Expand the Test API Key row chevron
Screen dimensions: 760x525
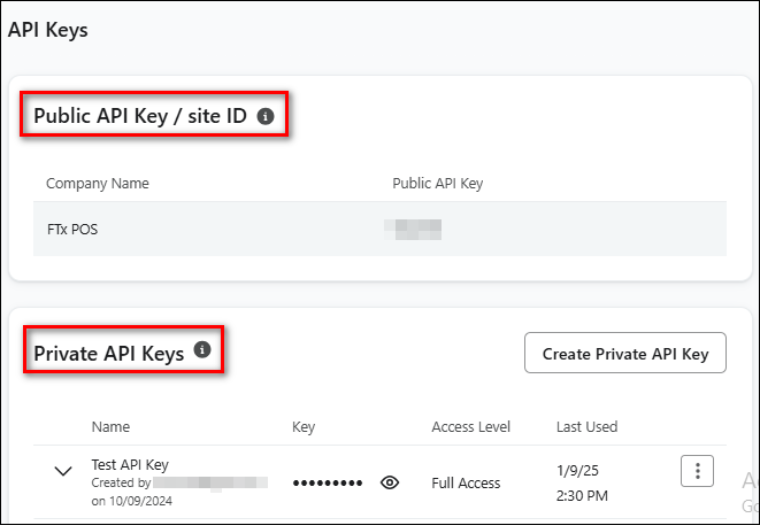pos(63,471)
